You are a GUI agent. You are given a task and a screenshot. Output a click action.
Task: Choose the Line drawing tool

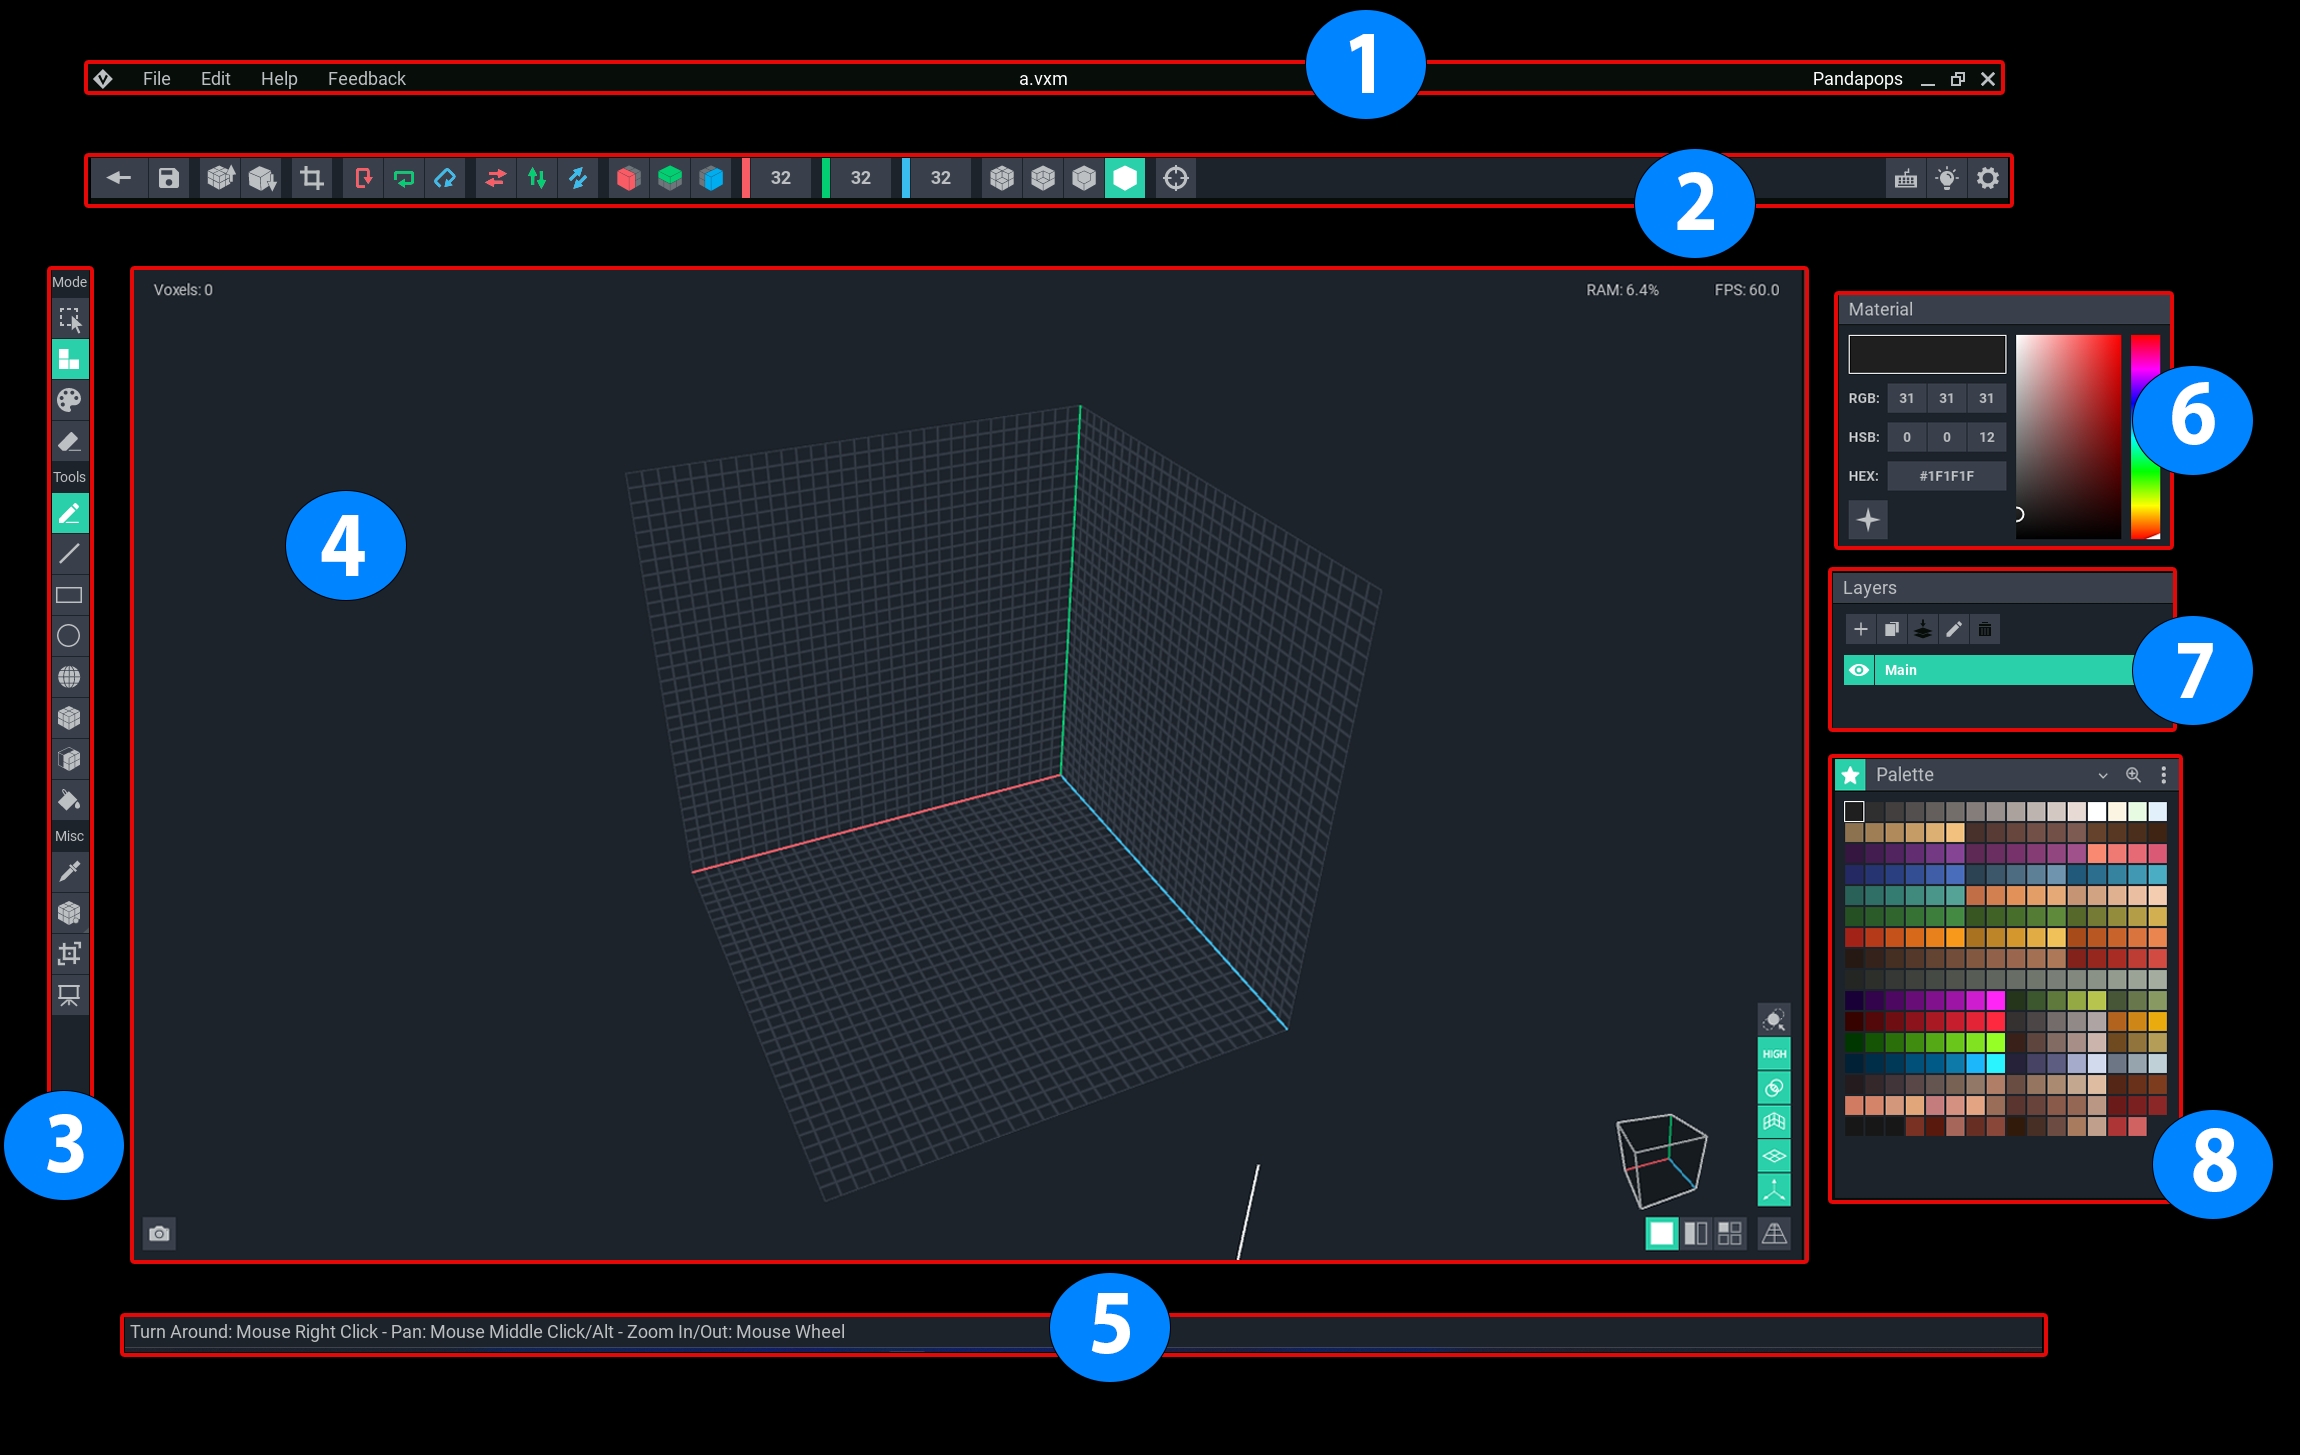[x=69, y=554]
